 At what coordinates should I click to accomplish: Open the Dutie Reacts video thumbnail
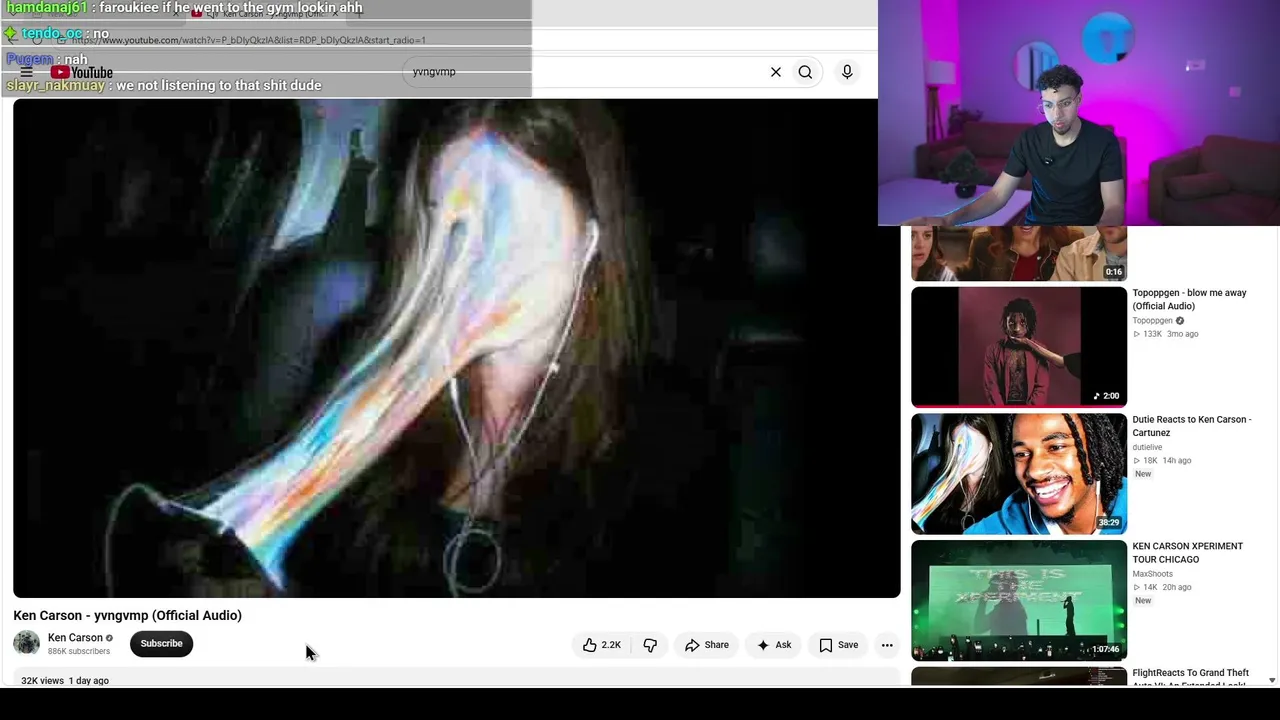pyautogui.click(x=1019, y=474)
